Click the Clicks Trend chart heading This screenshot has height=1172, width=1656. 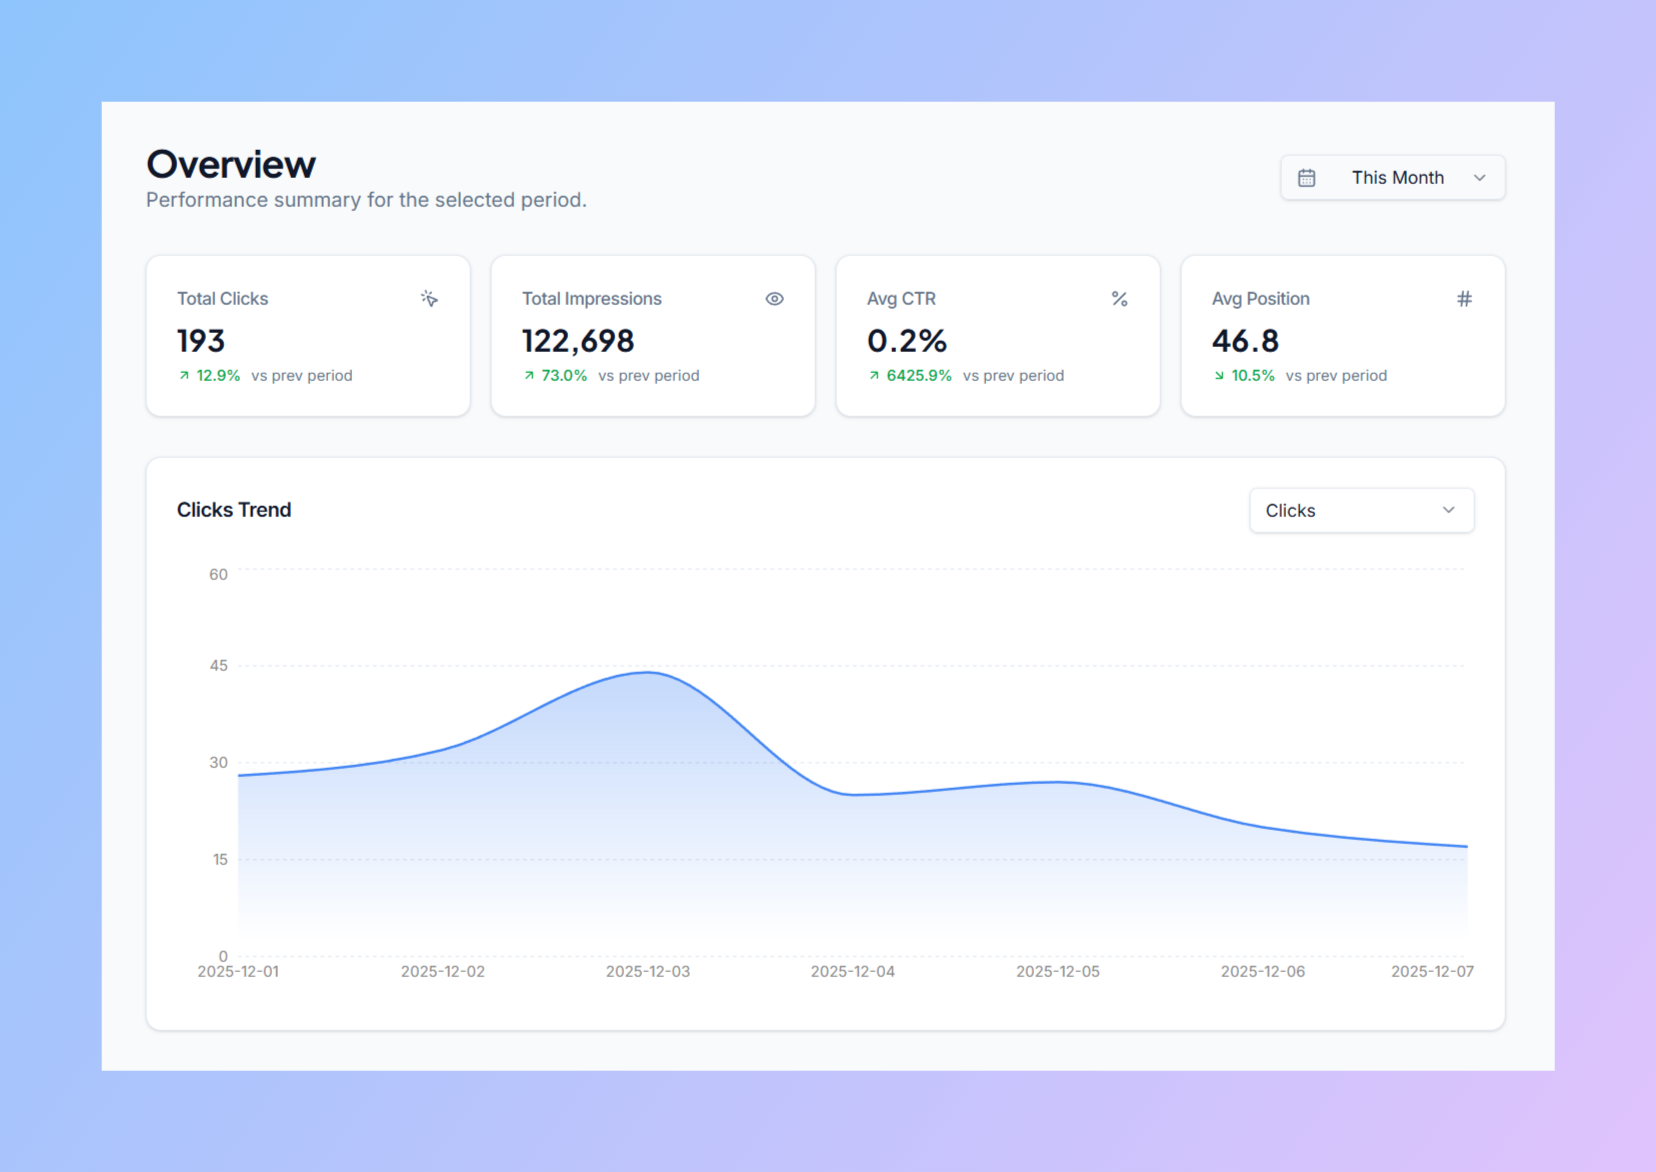234,510
